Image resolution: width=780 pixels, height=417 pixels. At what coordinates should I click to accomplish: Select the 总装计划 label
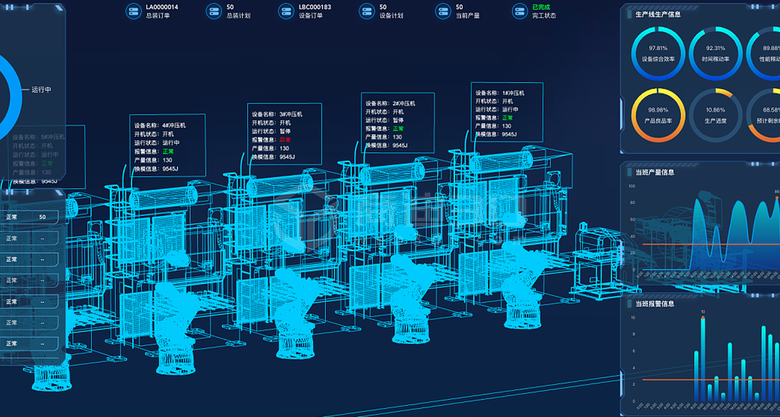(238, 16)
